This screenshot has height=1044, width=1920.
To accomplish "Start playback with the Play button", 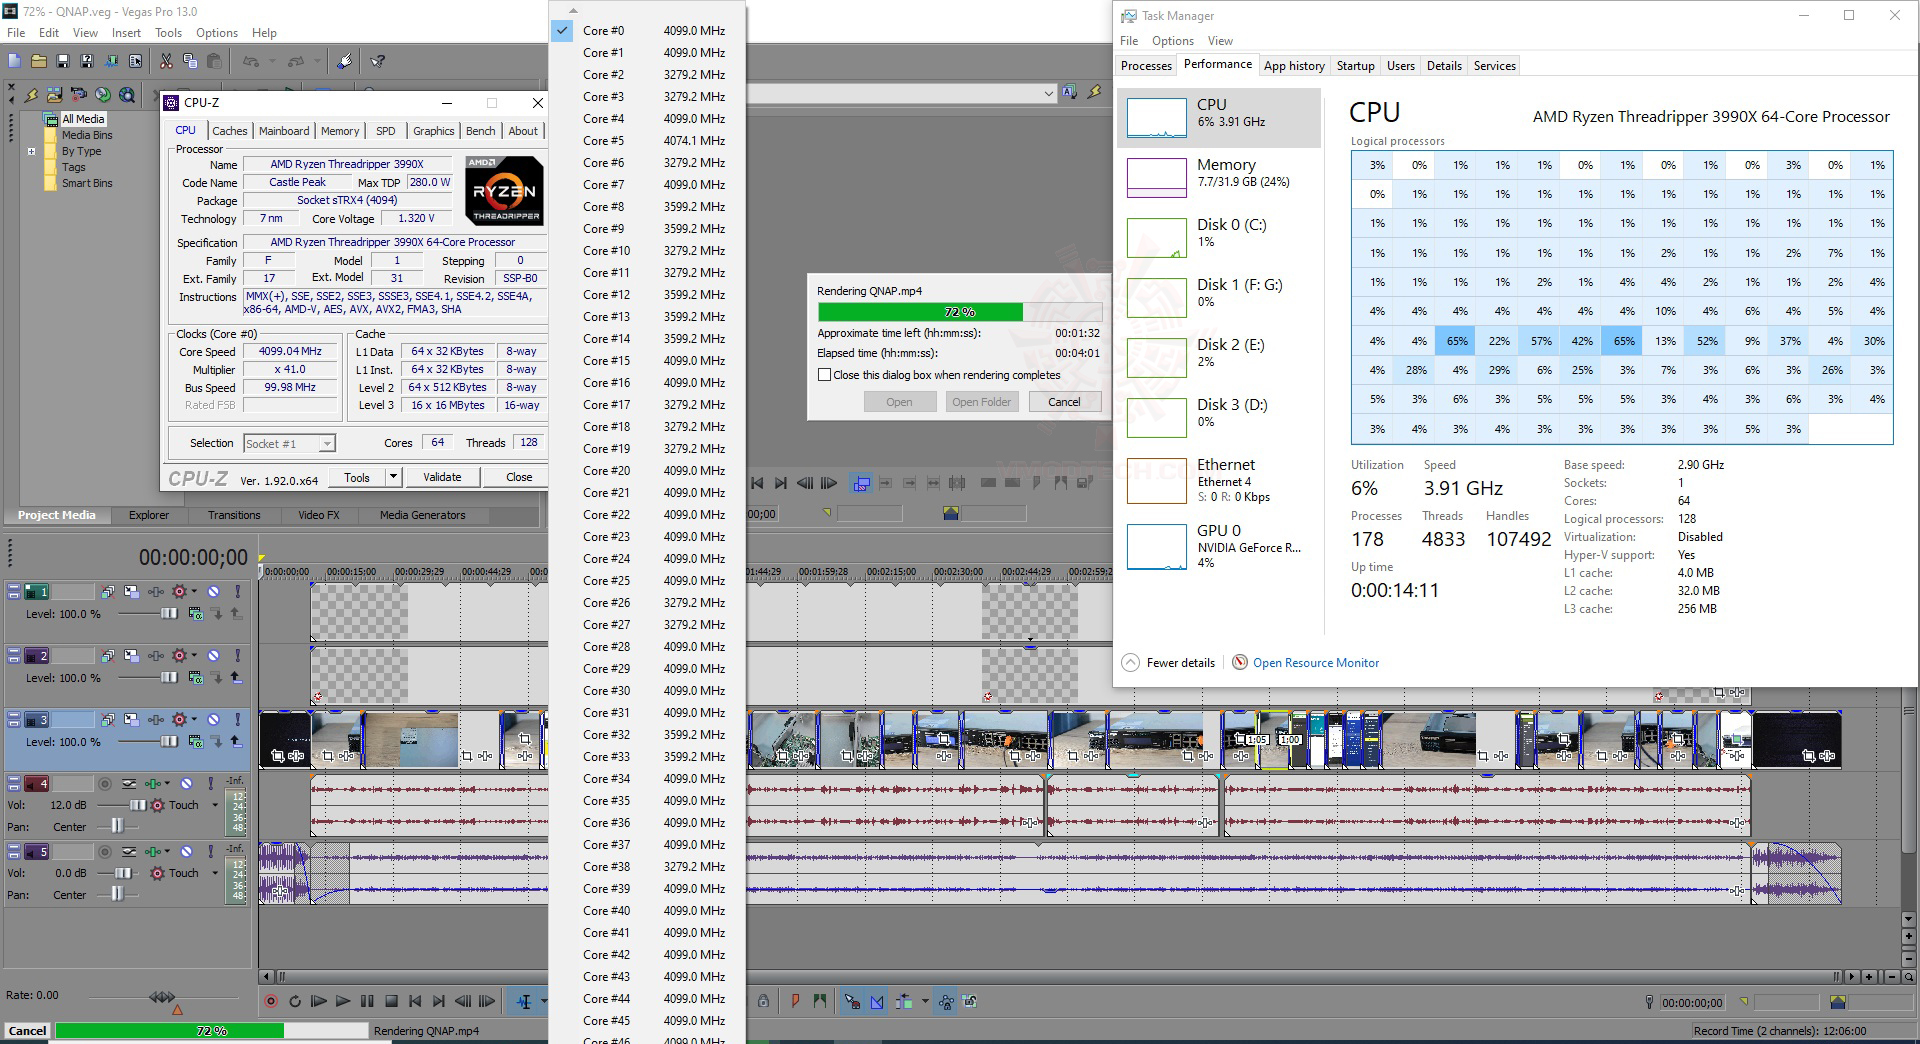I will pos(342,1001).
